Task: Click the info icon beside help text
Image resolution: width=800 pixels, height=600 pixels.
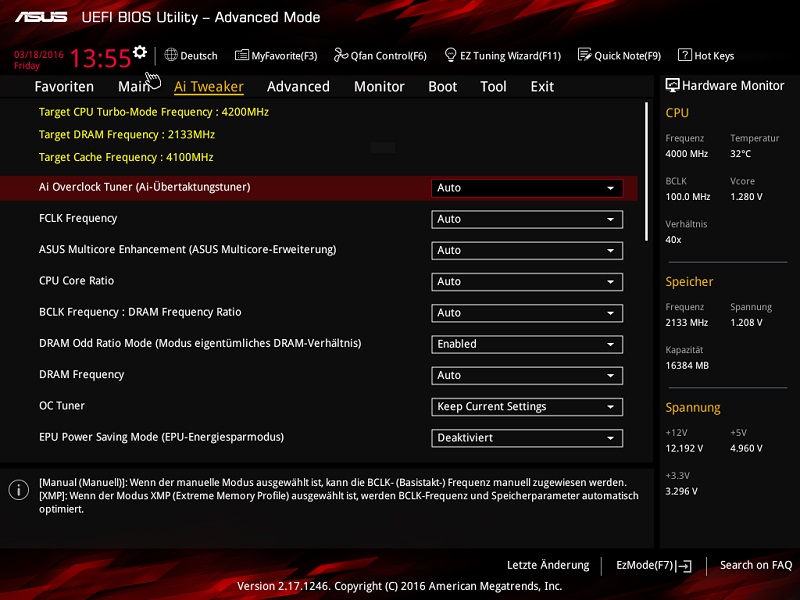Action: [19, 490]
